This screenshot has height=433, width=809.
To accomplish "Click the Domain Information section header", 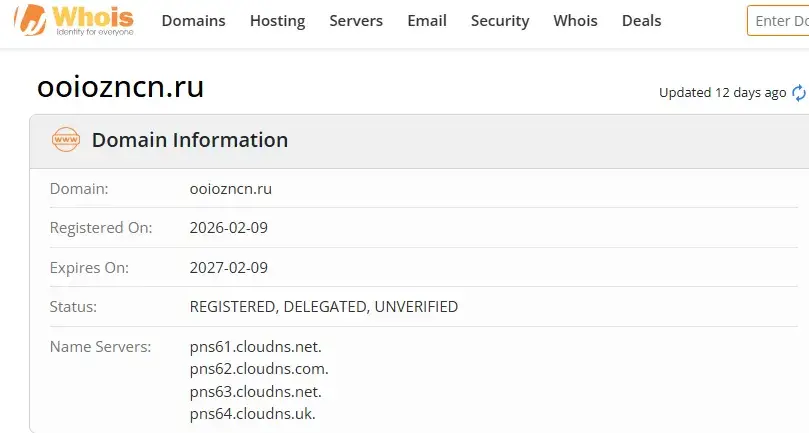I will coord(190,140).
